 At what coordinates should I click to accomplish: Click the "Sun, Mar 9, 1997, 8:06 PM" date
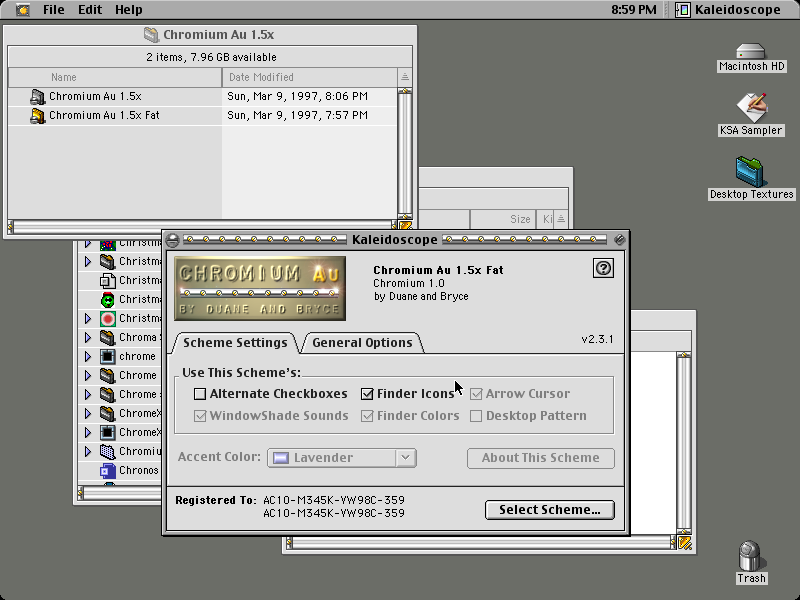tap(297, 96)
